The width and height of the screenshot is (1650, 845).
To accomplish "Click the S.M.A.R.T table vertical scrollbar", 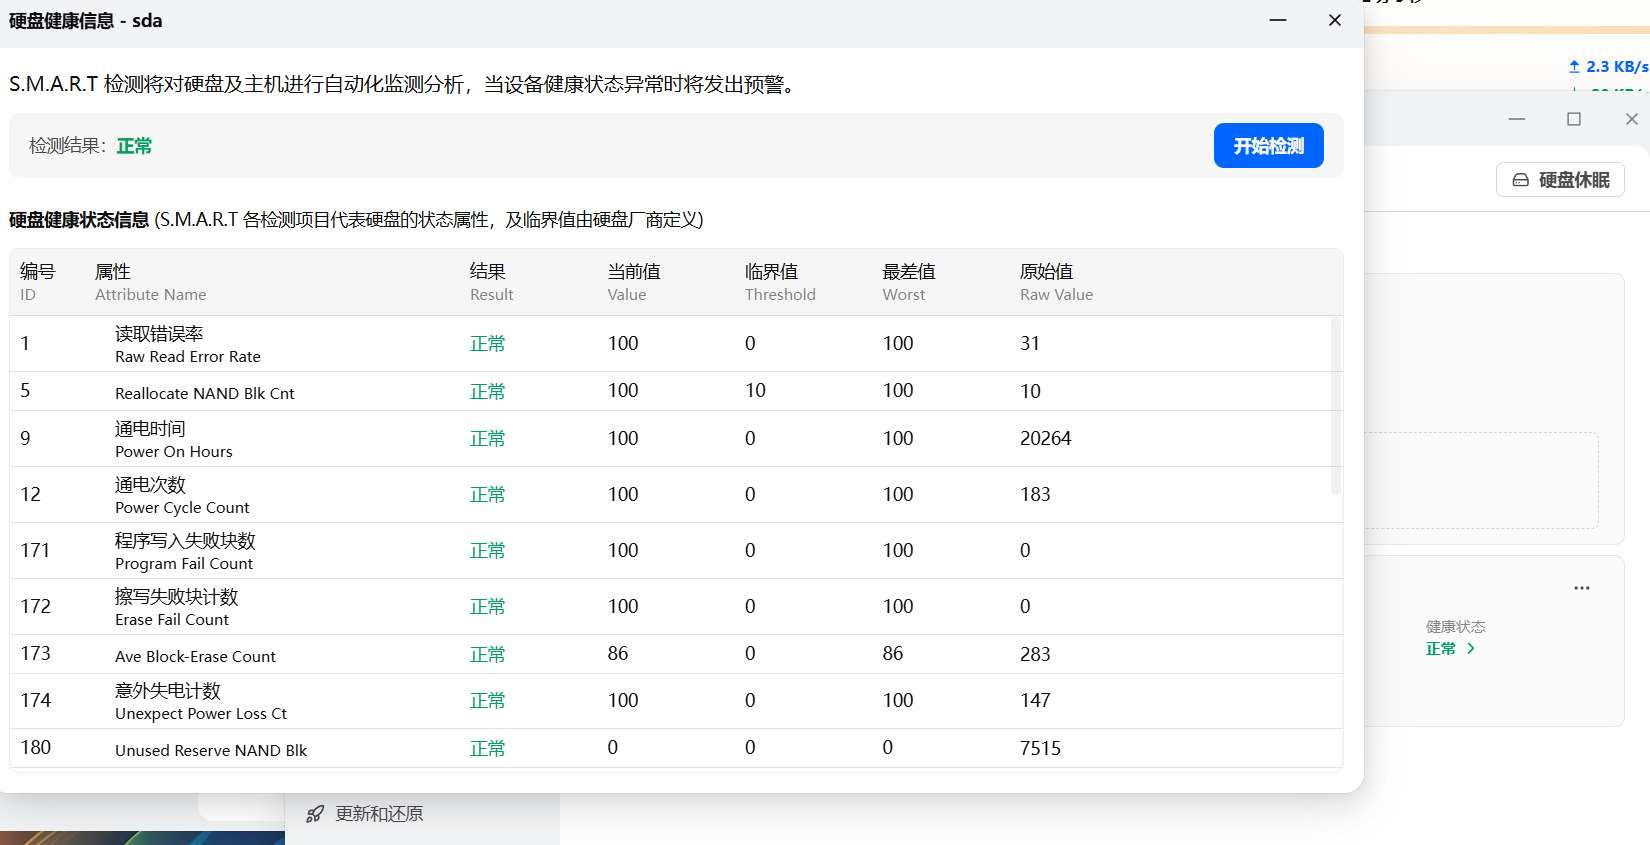I will 1335,406.
